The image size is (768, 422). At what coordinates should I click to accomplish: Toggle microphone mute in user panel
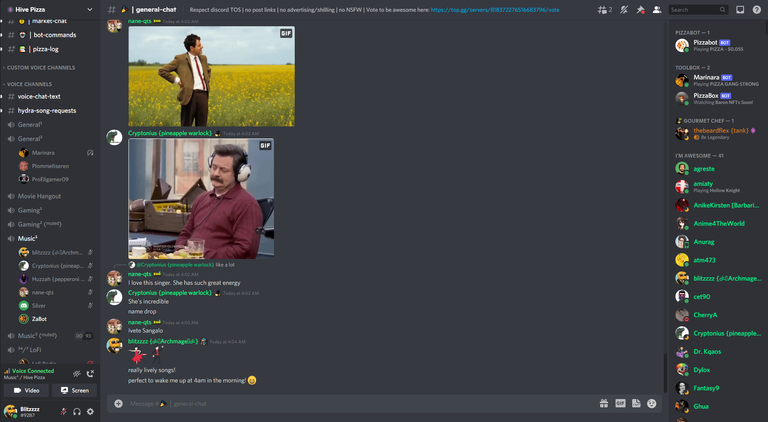64,412
